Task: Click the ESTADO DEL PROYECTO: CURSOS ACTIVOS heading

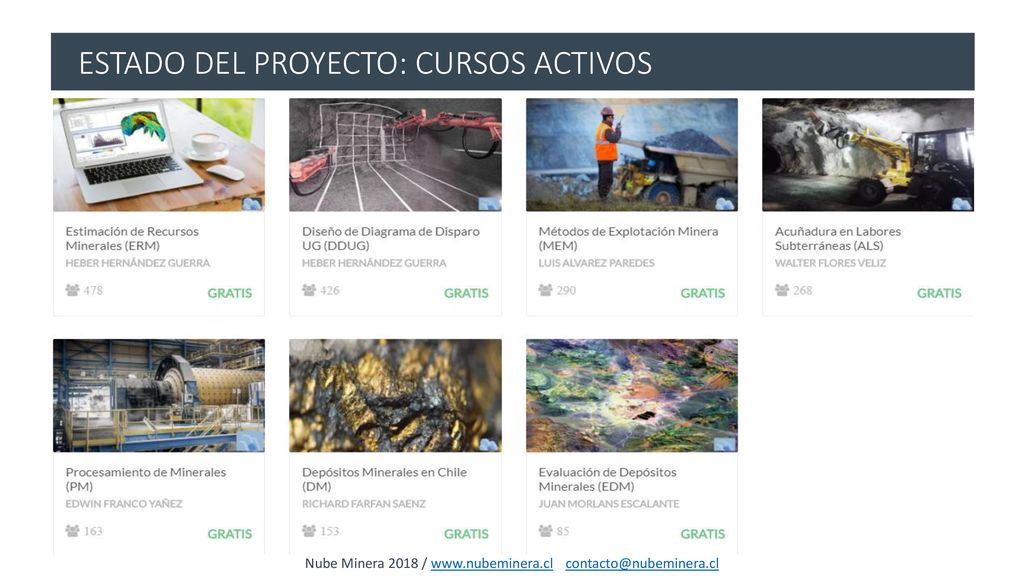Action: 365,63
